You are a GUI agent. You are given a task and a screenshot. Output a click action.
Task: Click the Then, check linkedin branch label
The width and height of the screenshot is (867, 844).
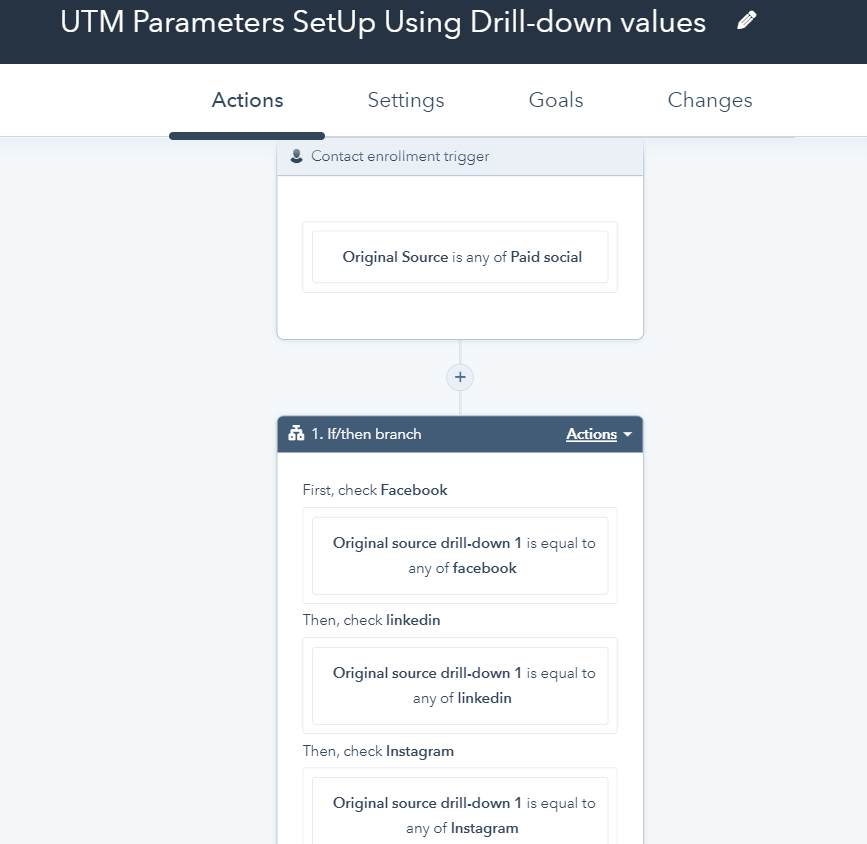(370, 620)
